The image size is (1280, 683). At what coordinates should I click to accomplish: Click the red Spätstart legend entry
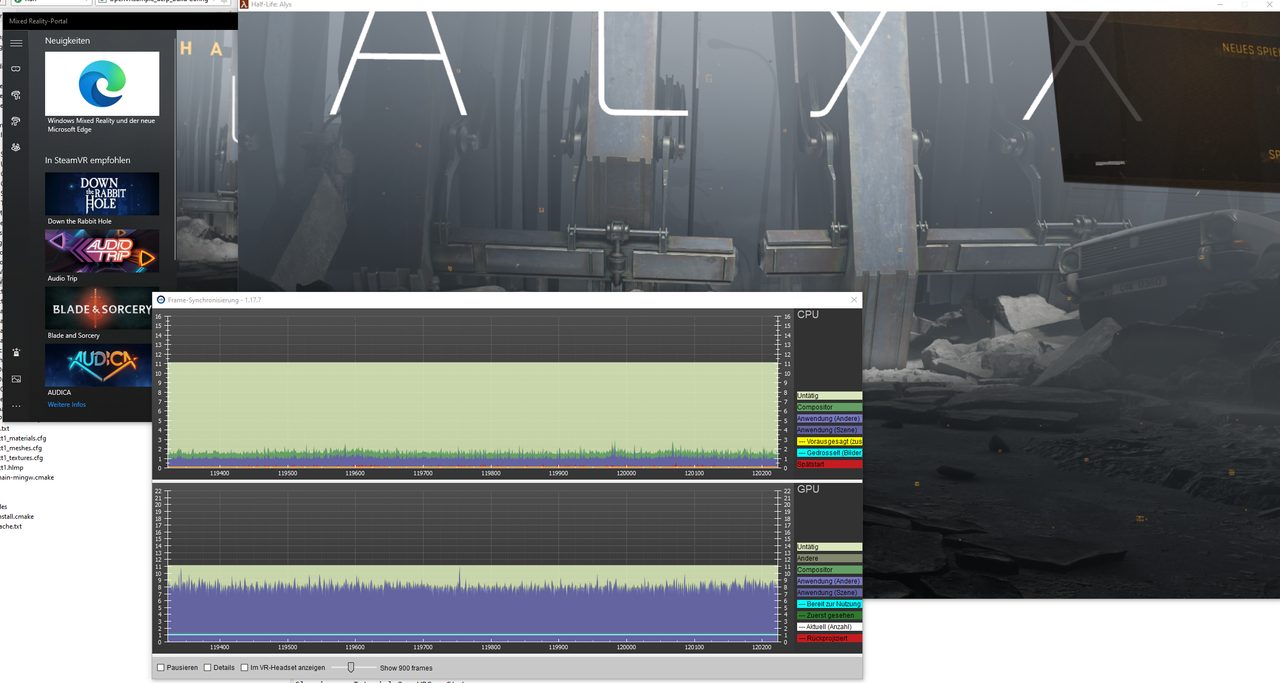pyautogui.click(x=829, y=464)
